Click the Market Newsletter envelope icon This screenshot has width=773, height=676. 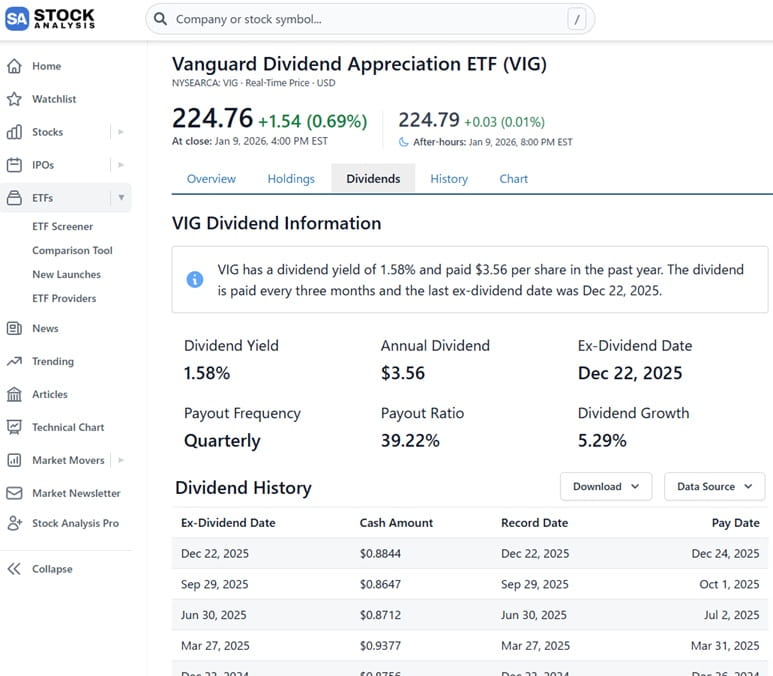tap(14, 493)
